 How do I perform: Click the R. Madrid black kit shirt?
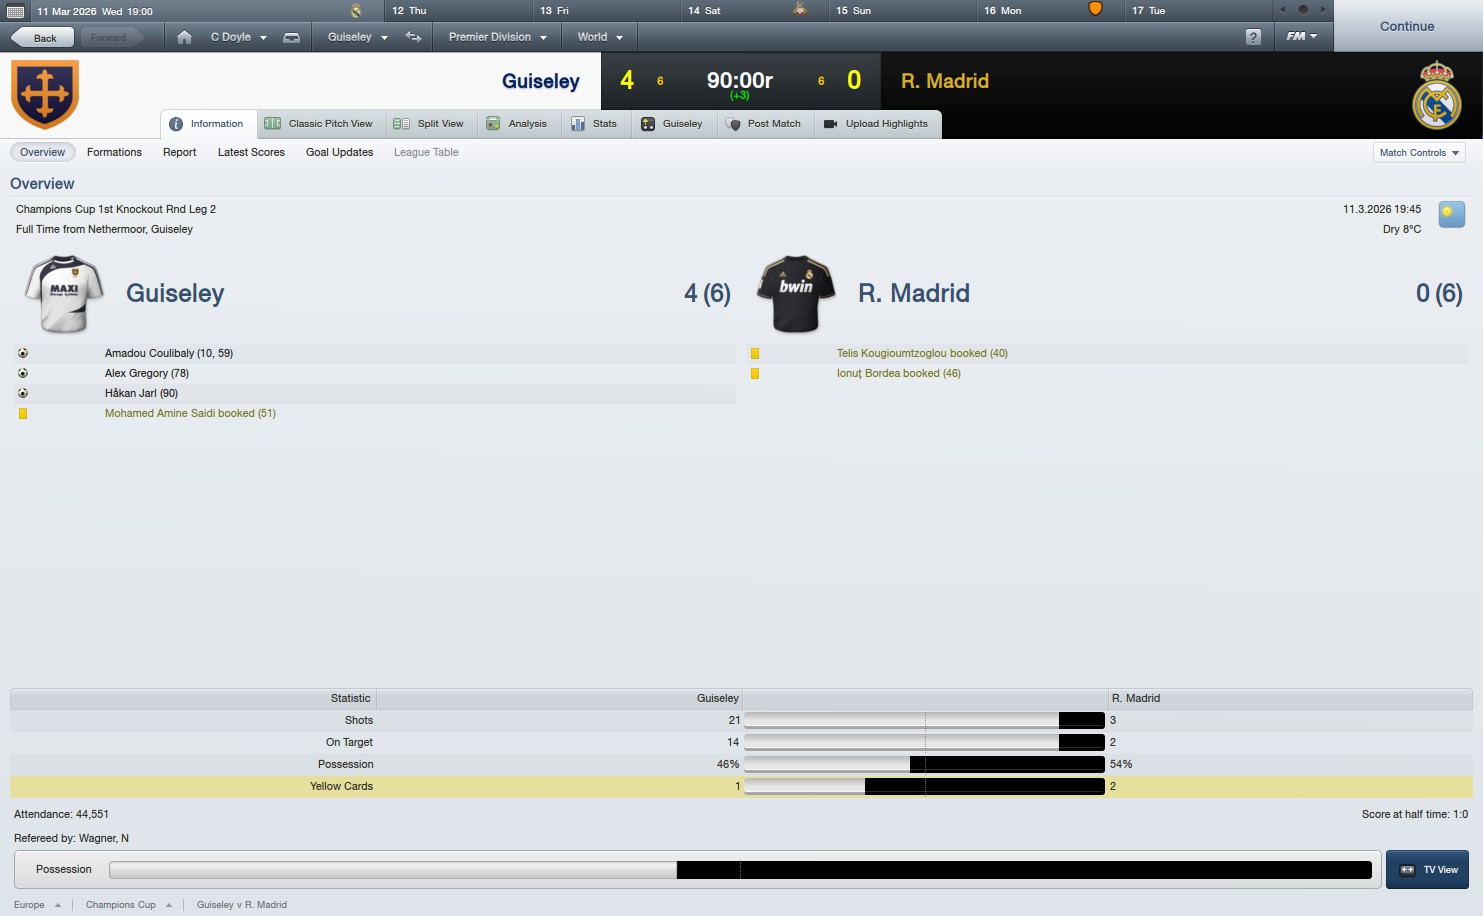click(x=796, y=294)
